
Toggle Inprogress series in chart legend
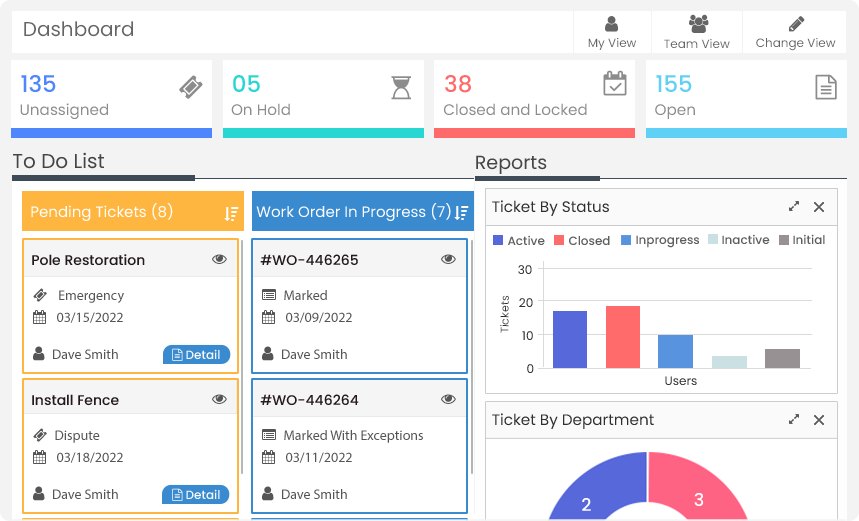click(660, 240)
